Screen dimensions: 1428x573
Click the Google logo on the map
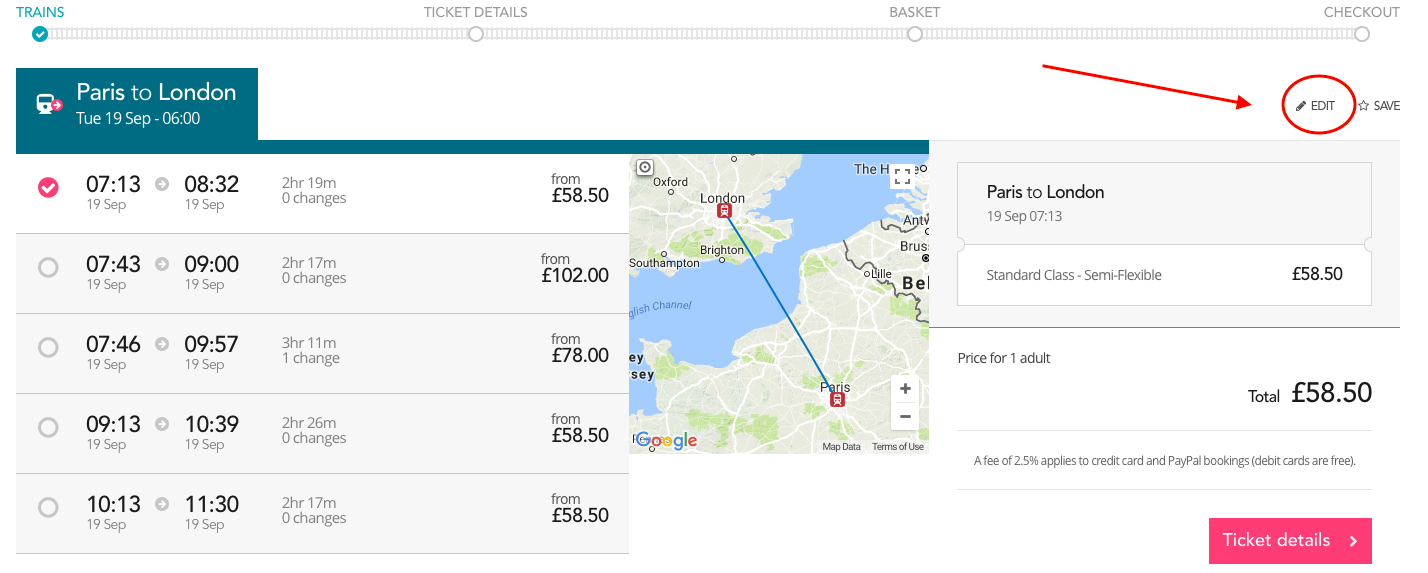click(x=666, y=440)
